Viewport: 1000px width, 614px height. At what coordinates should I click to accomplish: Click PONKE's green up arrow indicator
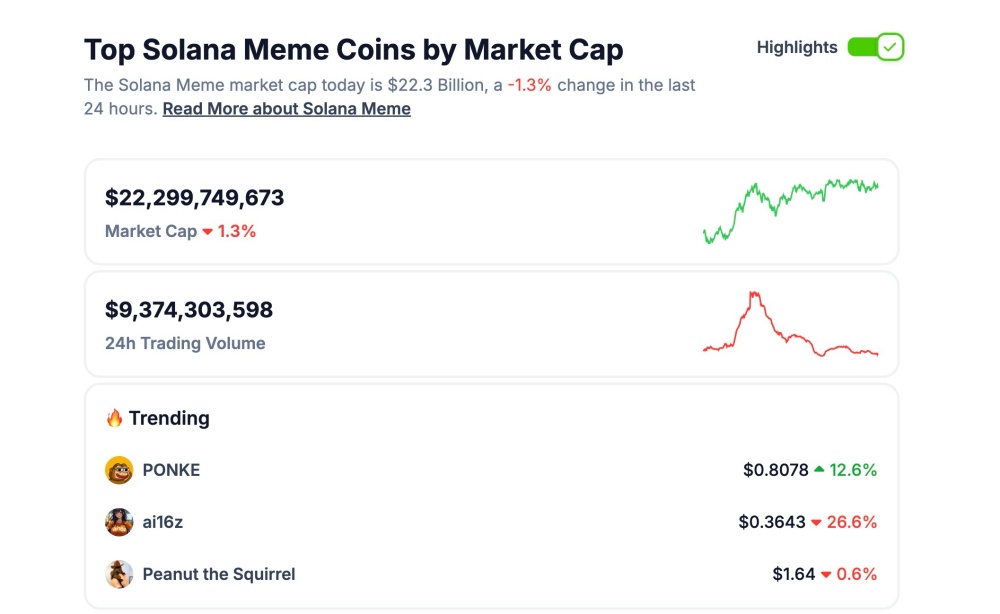tap(820, 469)
